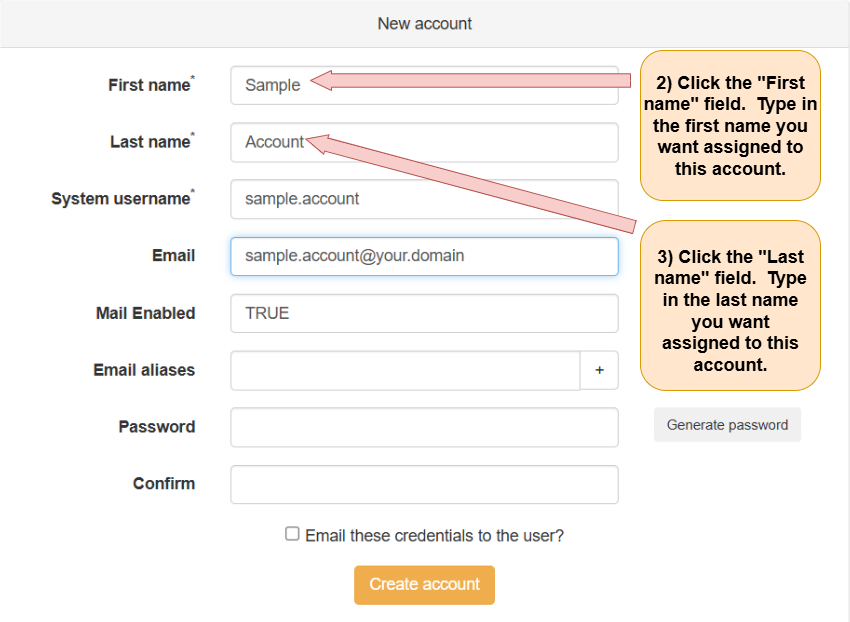This screenshot has height=622, width=850.
Task: Tick the "Email these credentials to the user?" checkbox
Action: 292,534
